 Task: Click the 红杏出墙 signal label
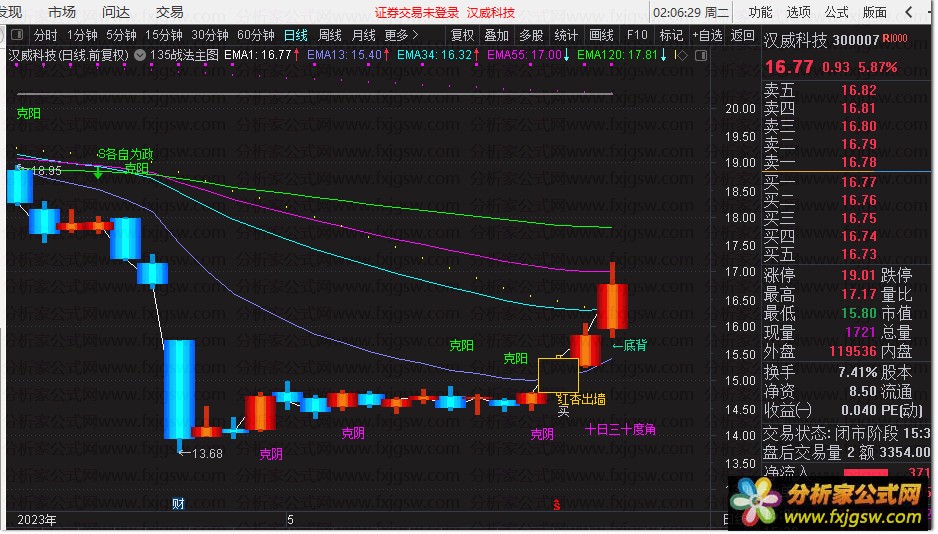[581, 399]
